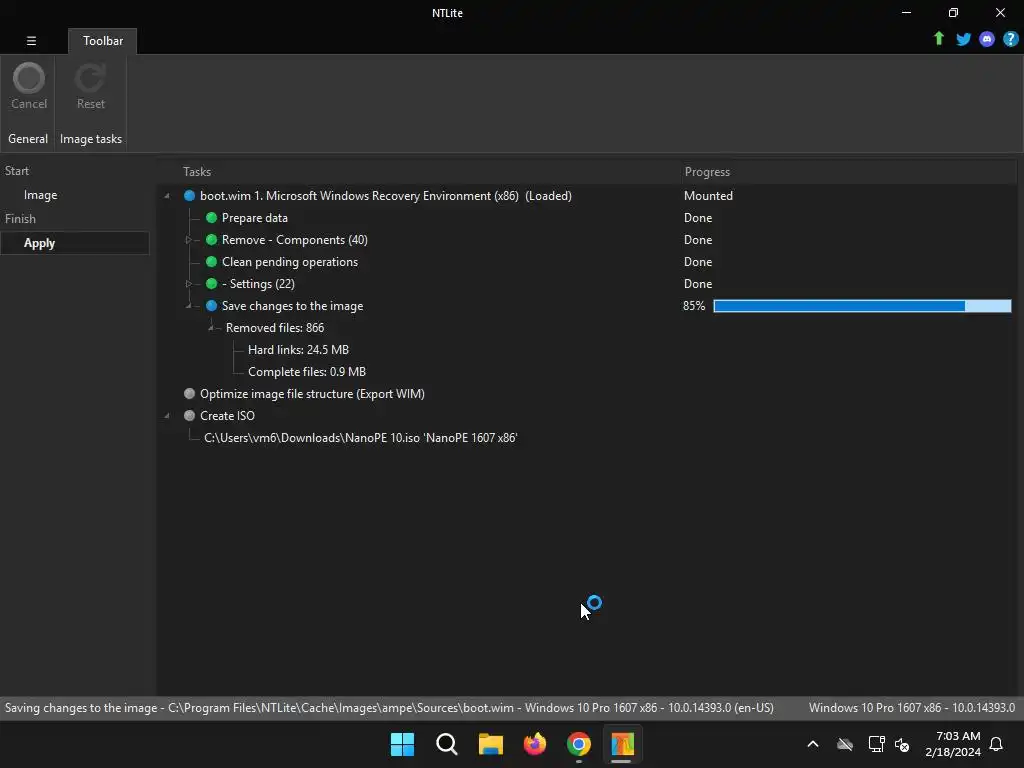Click the green dot beside - Settings (22)
Viewport: 1024px width, 768px height.
[211, 283]
